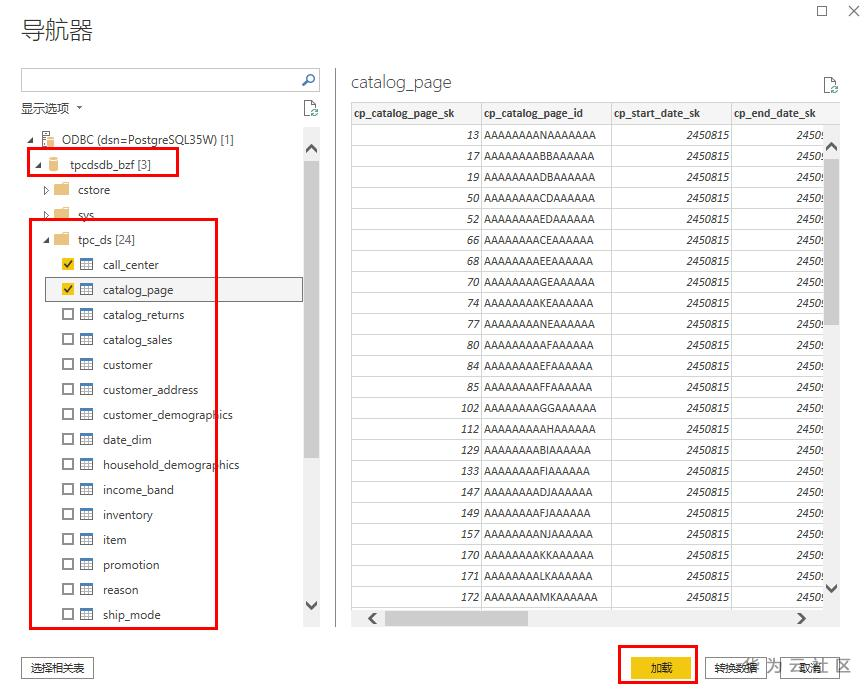Expand the sys folder
This screenshot has width=864, height=691.
pos(46,214)
